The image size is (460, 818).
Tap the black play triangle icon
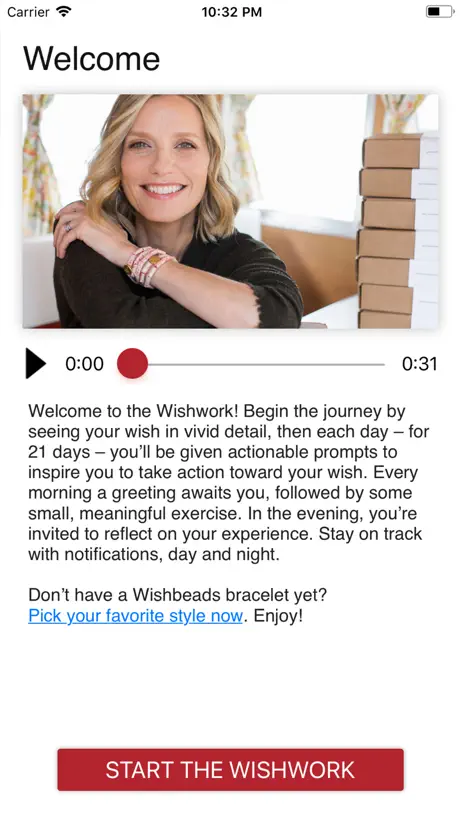pos(35,364)
